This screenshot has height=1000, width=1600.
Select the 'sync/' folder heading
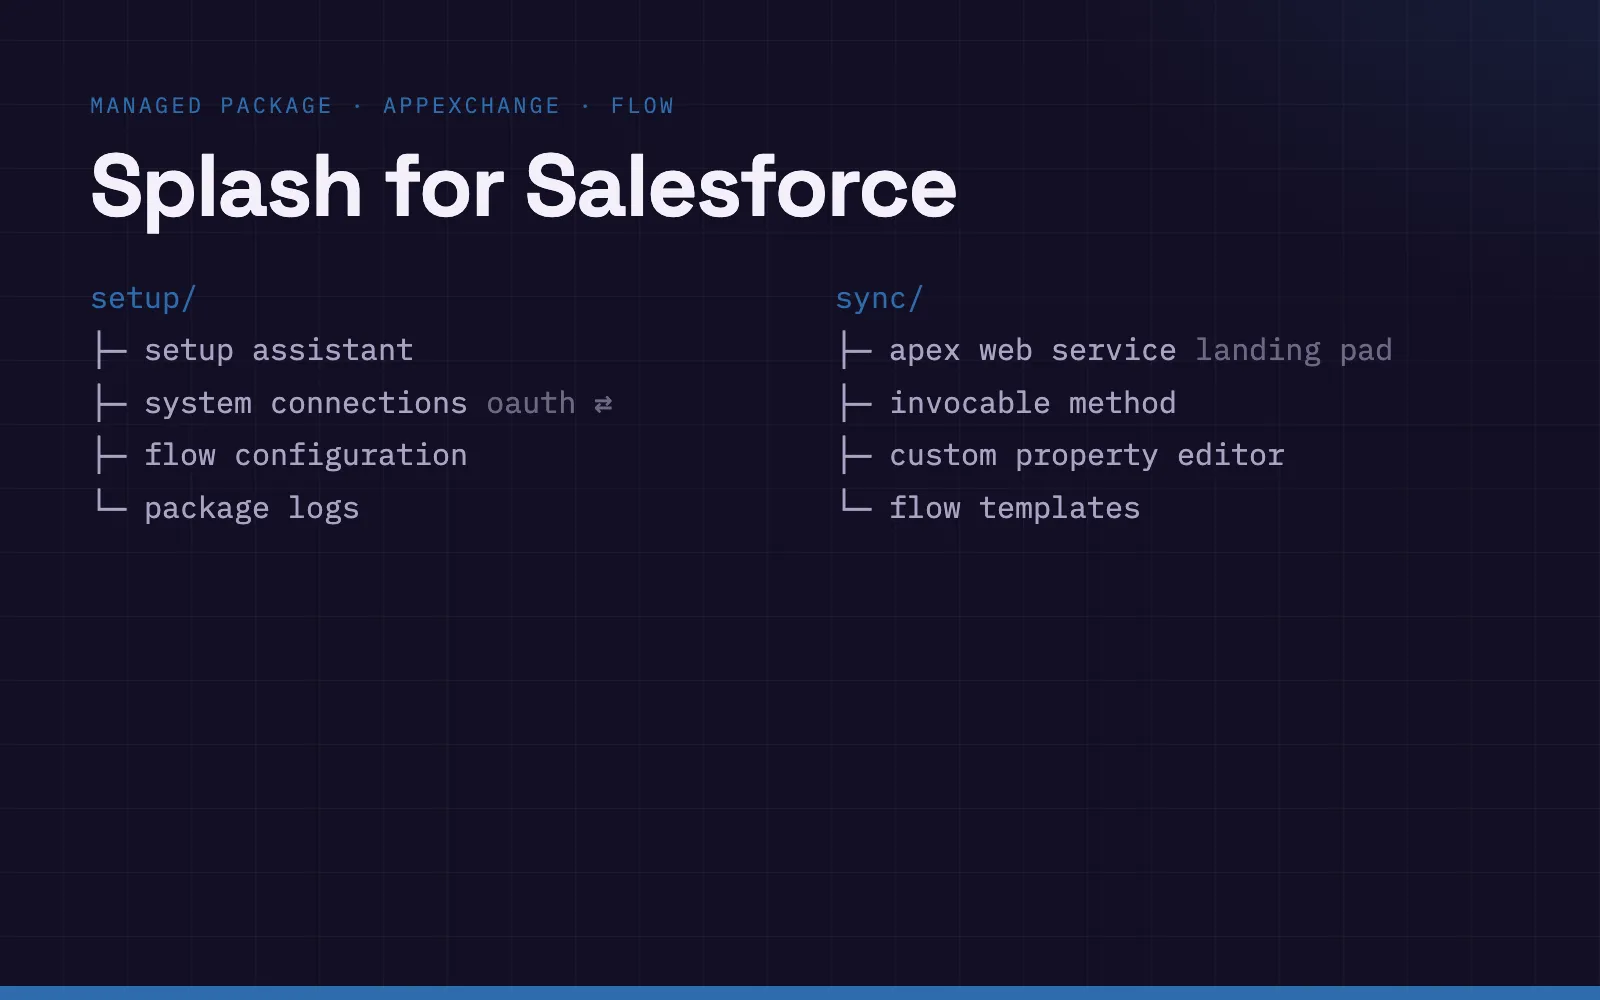click(x=879, y=299)
